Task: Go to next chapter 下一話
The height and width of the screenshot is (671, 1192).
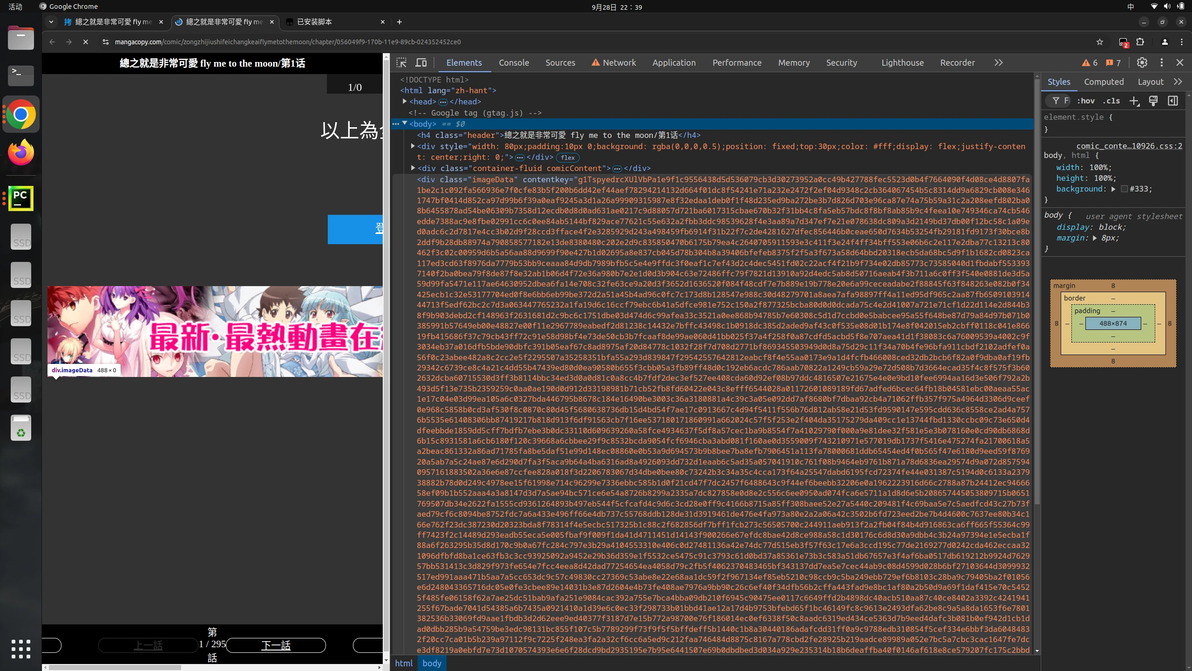Action: click(x=276, y=645)
